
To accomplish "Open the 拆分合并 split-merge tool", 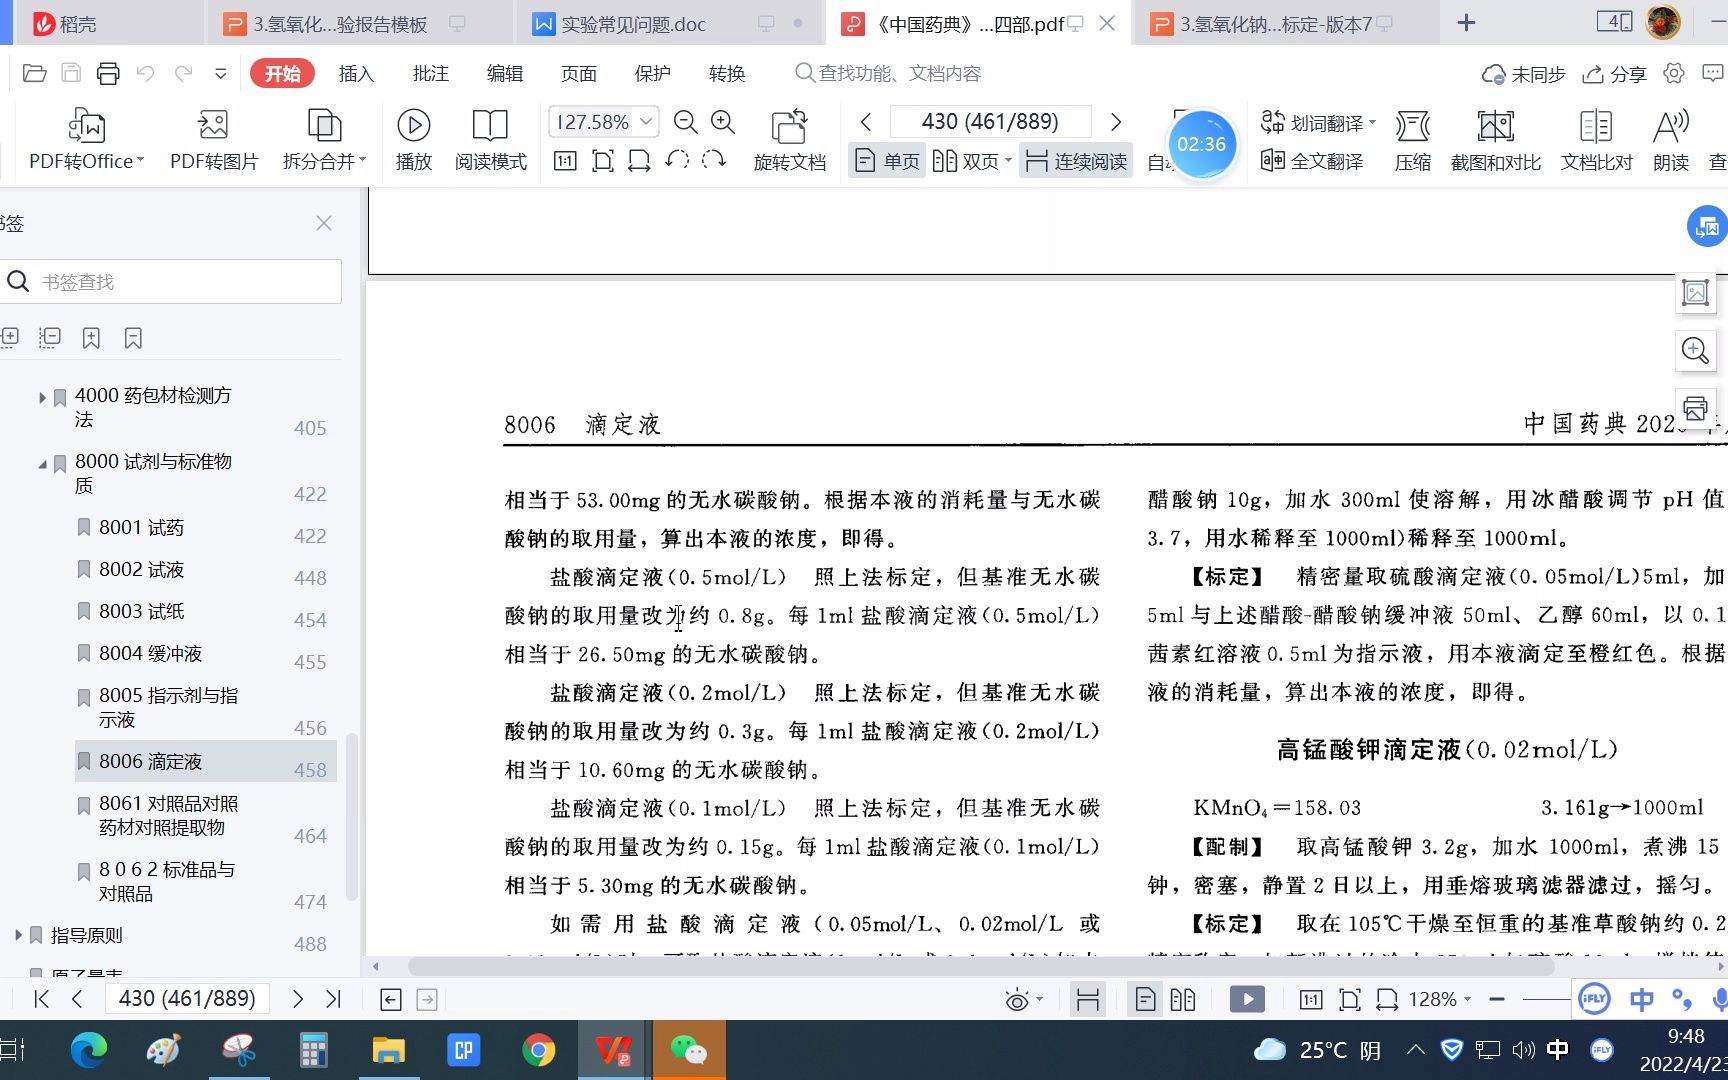I will pyautogui.click(x=324, y=140).
